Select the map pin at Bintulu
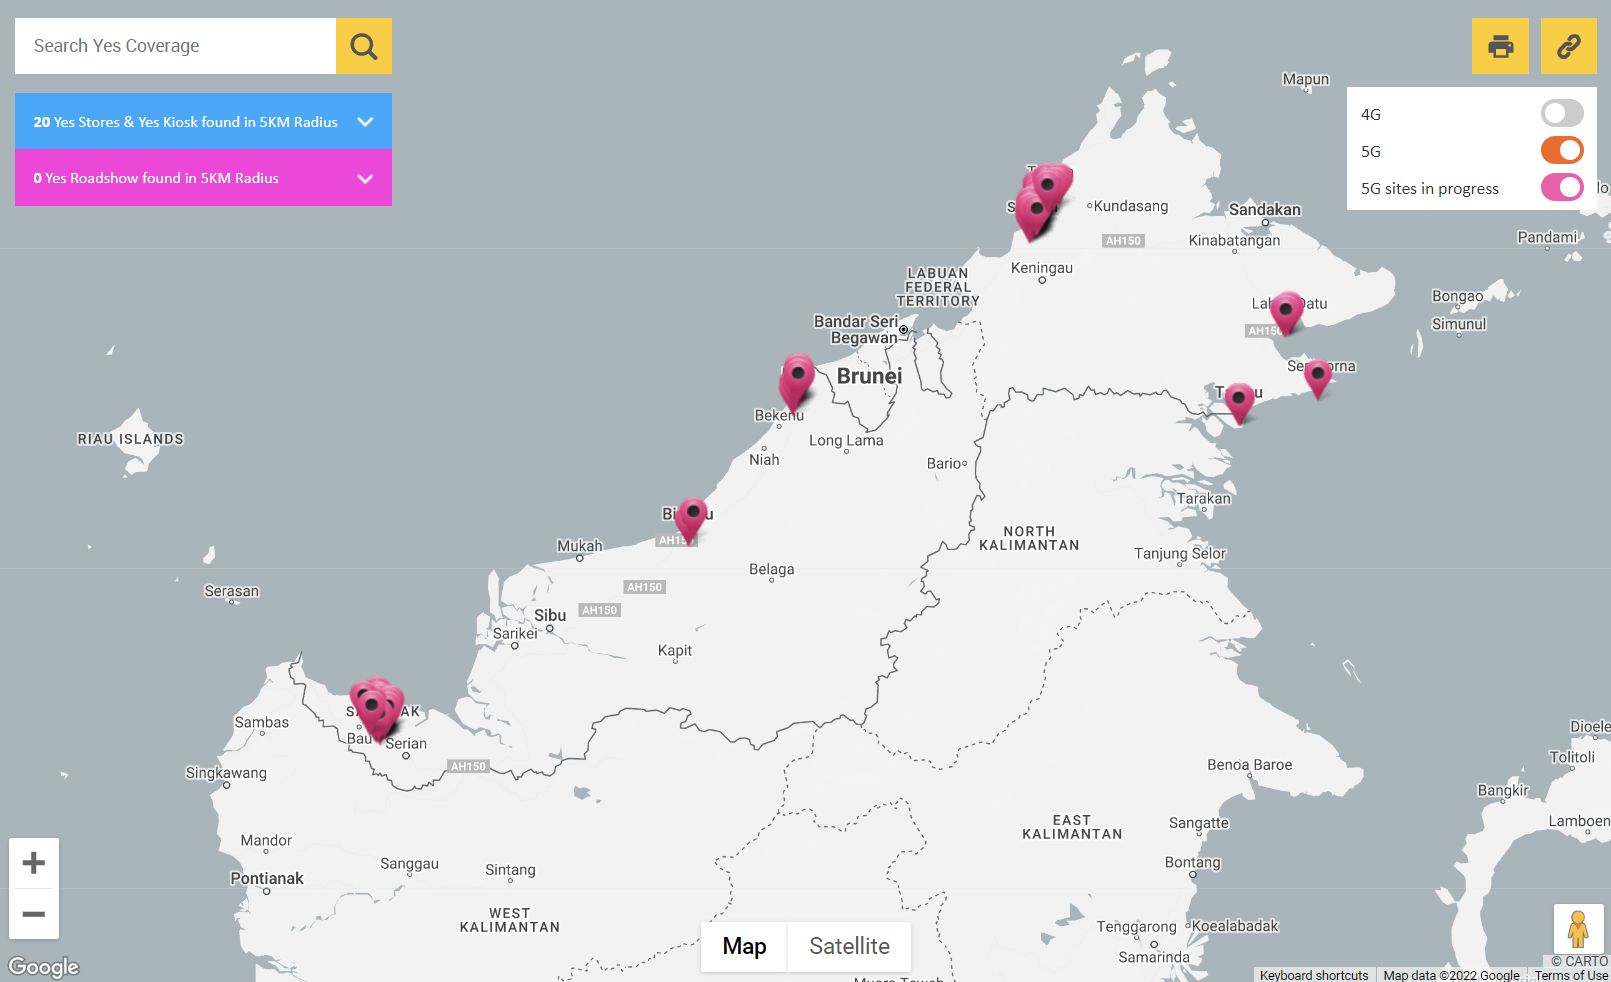 (x=691, y=516)
